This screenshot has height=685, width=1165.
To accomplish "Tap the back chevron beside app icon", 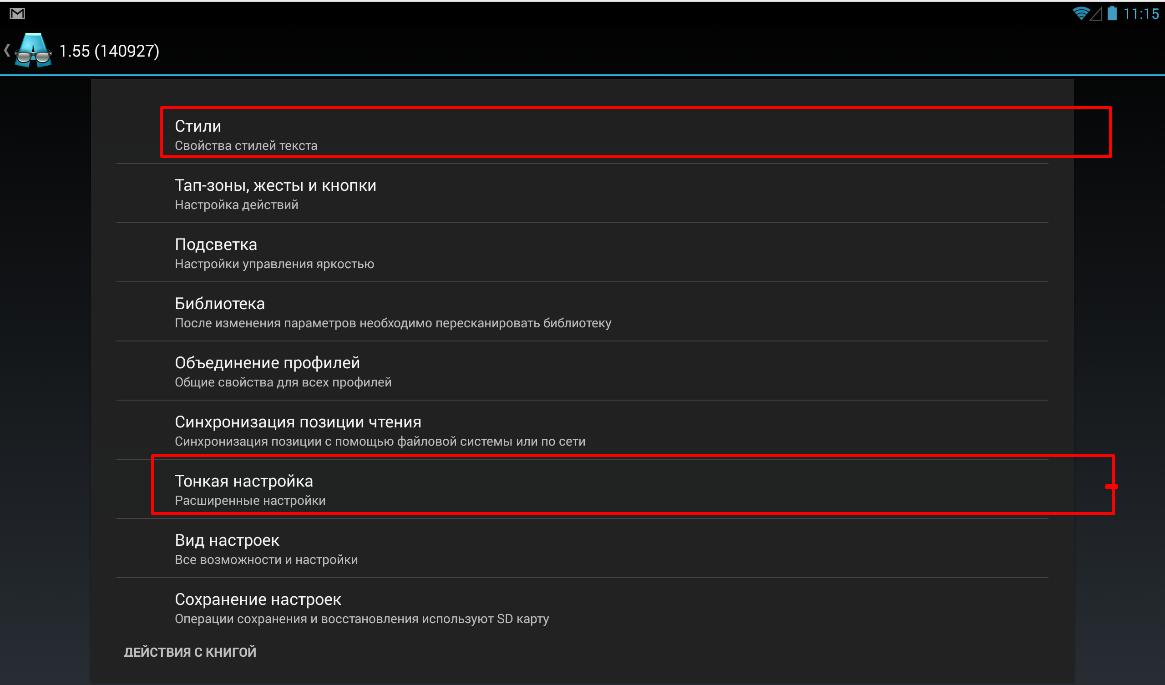I will point(7,51).
